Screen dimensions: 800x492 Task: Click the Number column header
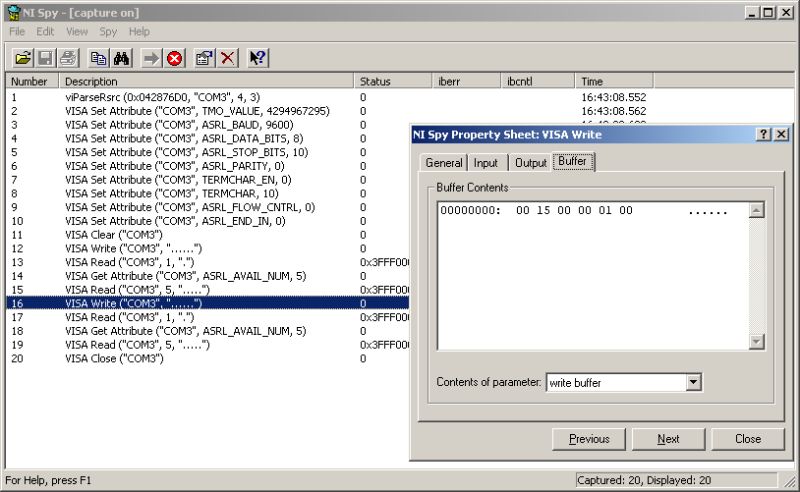pyautogui.click(x=32, y=81)
